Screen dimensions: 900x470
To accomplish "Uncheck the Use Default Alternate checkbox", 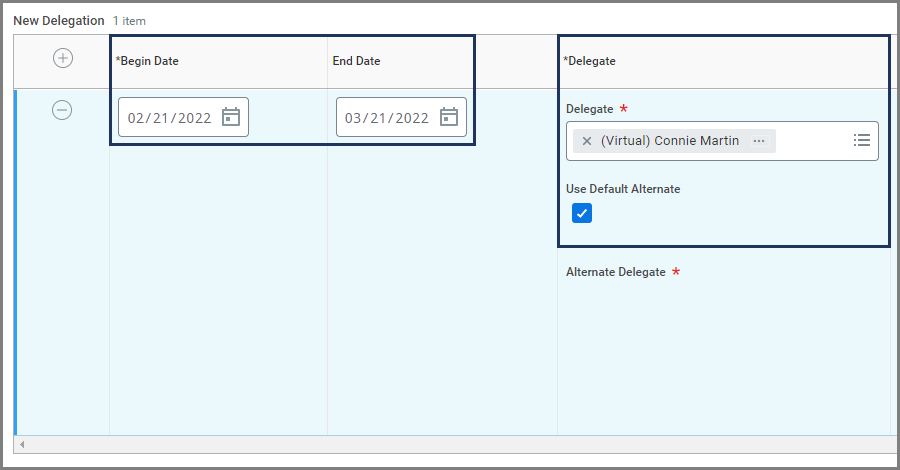I will pyautogui.click(x=582, y=213).
